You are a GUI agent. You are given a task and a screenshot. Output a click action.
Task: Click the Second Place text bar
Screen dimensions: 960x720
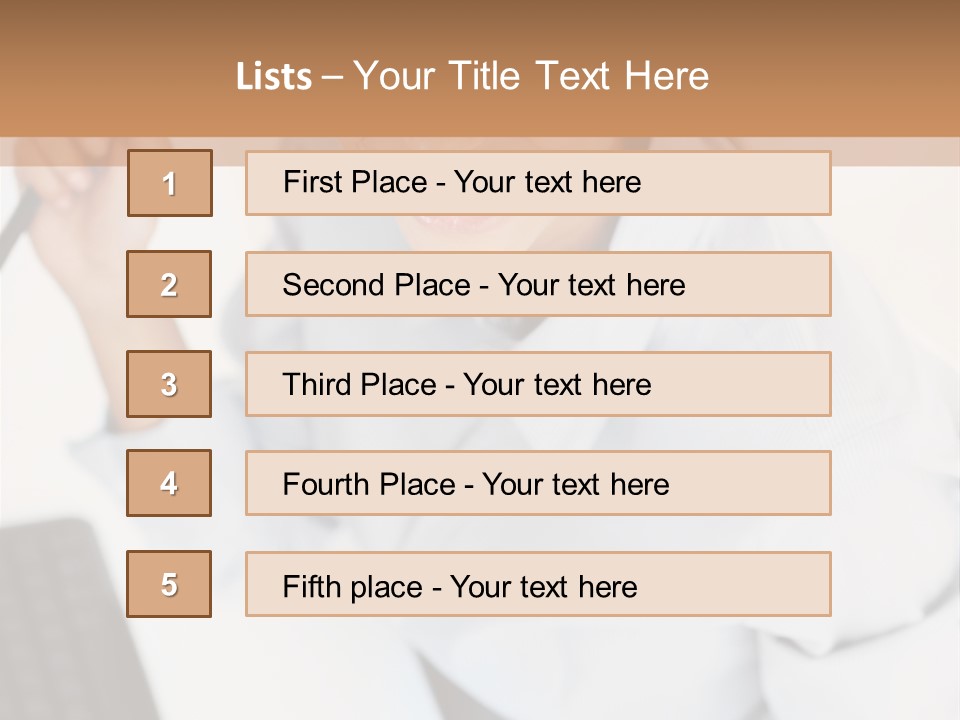click(538, 284)
